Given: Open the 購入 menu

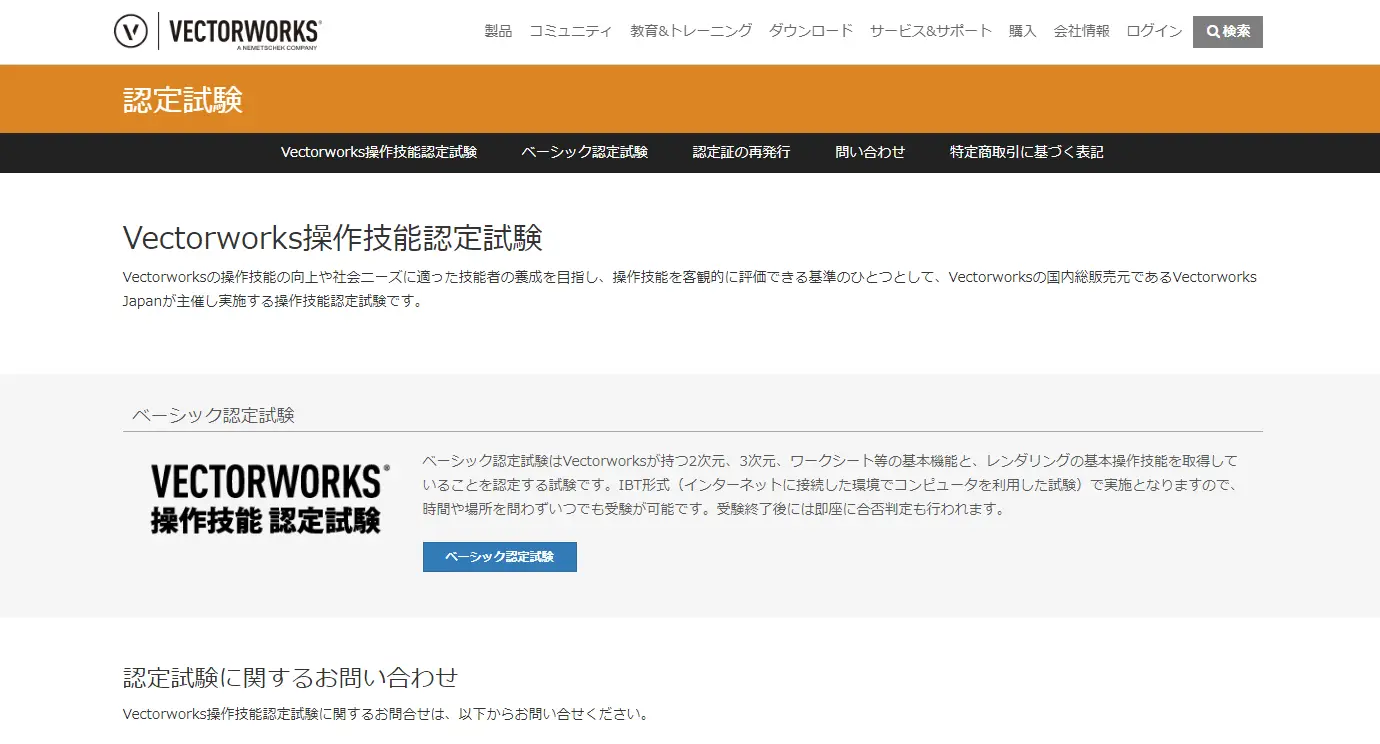Looking at the screenshot, I should click(1023, 31).
